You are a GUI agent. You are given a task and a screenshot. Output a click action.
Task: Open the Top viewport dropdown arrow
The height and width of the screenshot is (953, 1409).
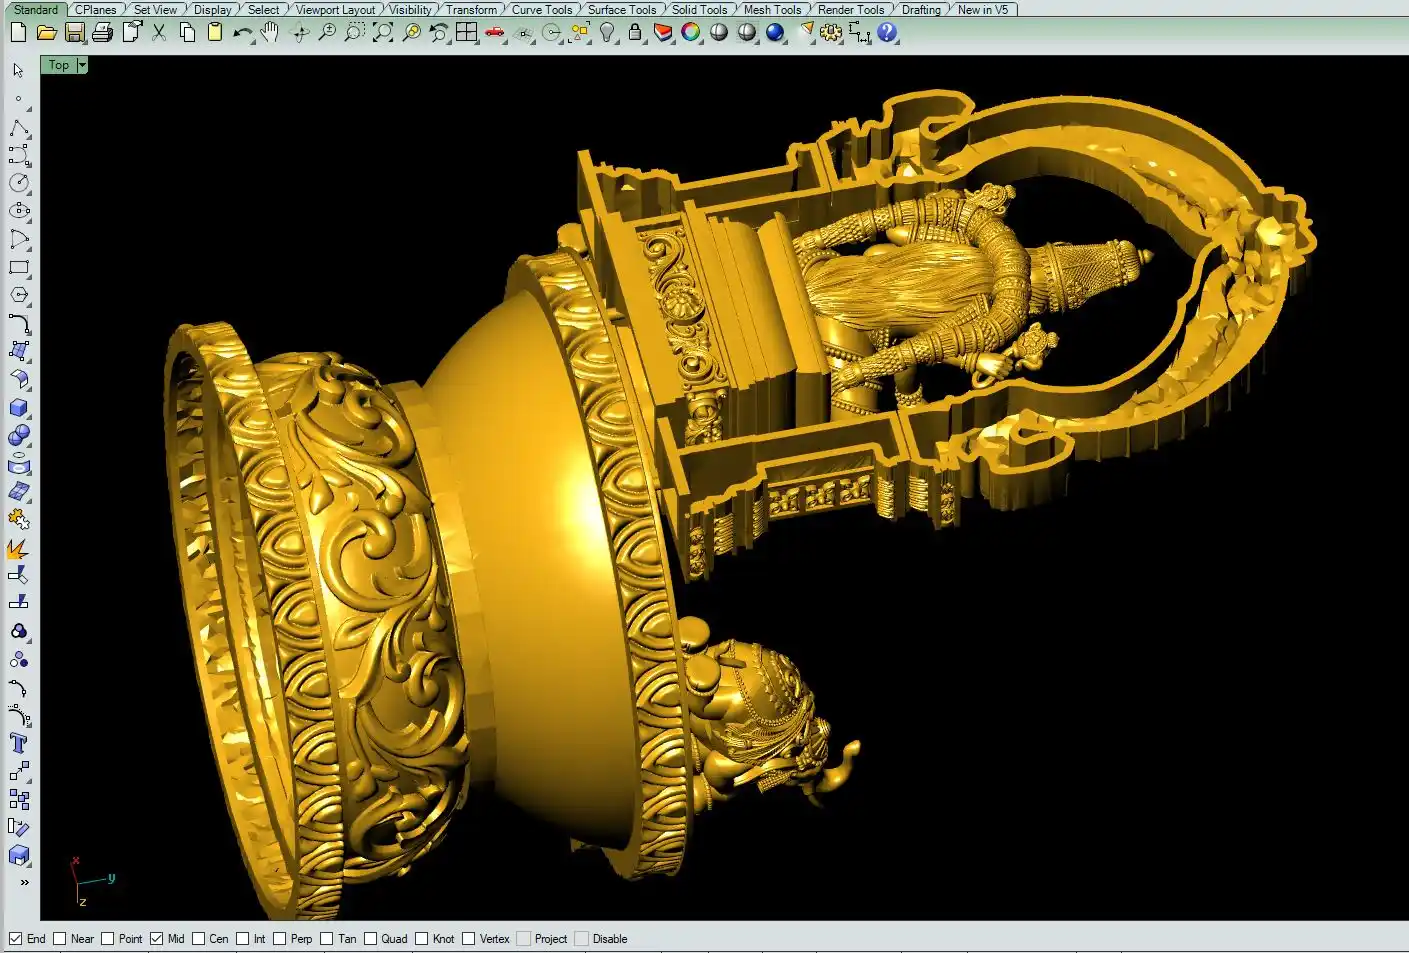click(x=82, y=65)
